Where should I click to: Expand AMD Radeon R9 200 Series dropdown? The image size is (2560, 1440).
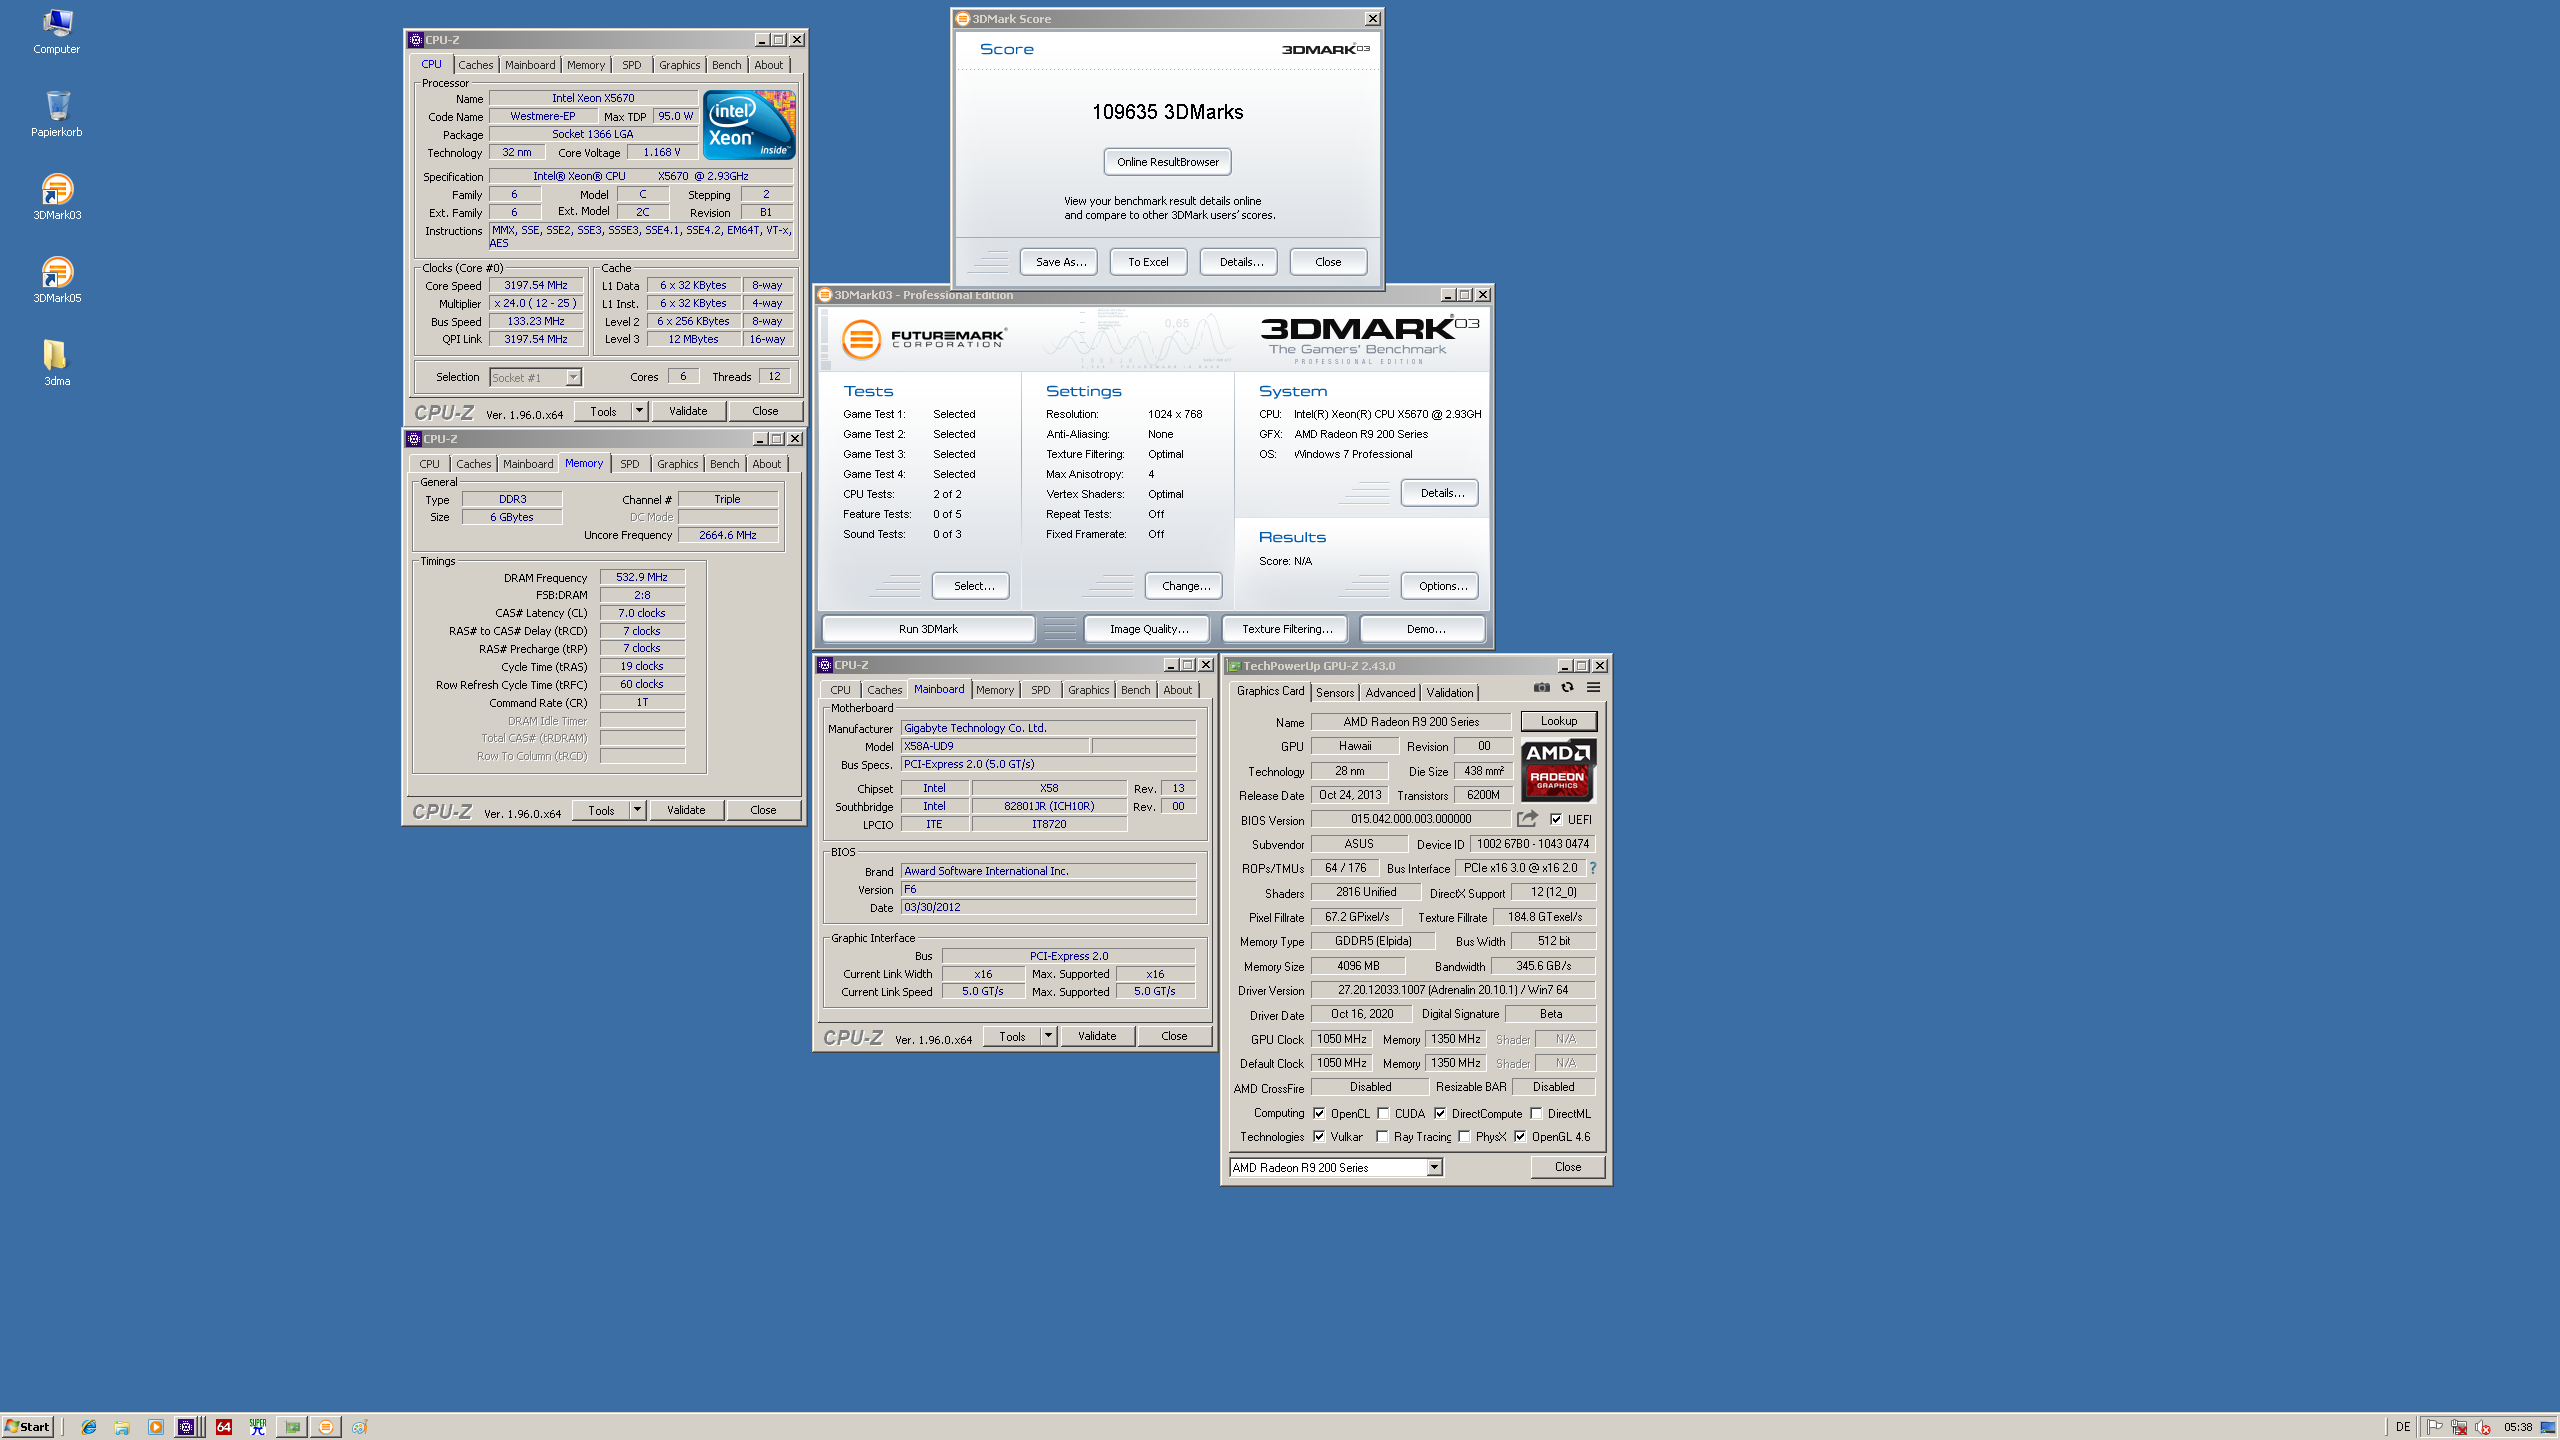[x=1434, y=1167]
